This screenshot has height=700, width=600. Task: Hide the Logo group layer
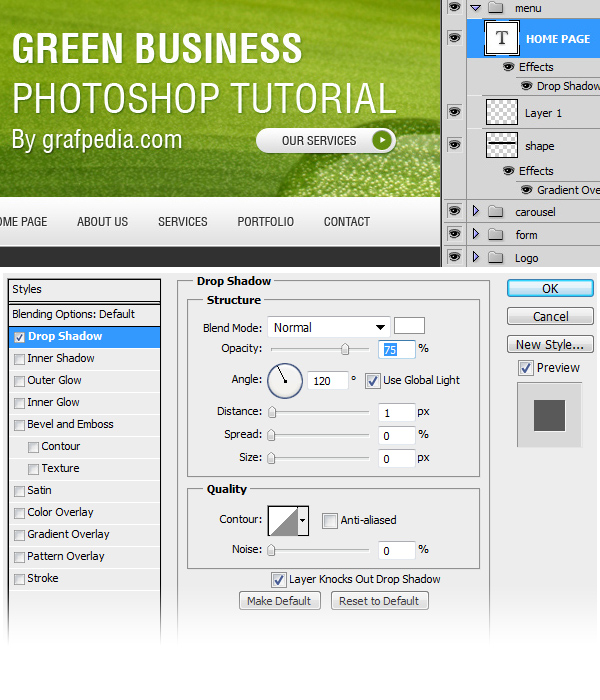pos(454,257)
